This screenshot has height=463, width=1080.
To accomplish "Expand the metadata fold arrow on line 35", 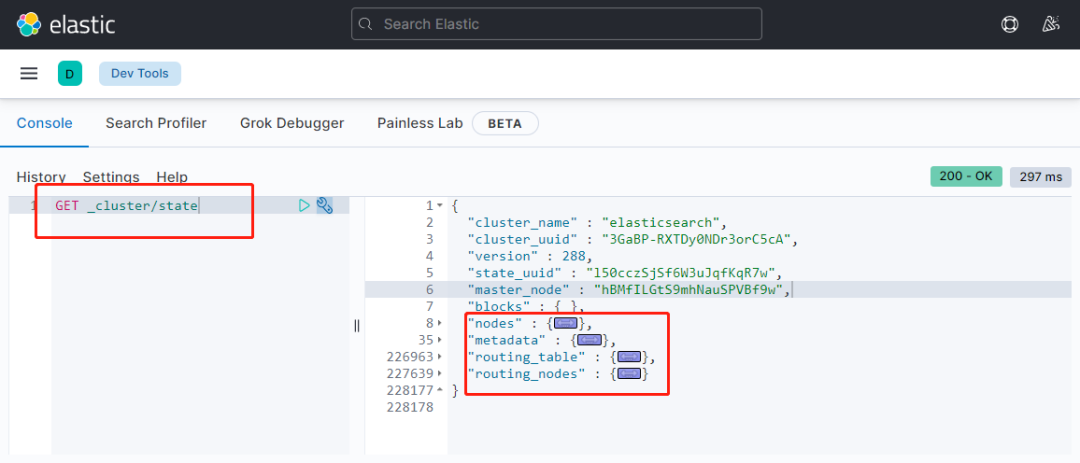I will (x=439, y=340).
